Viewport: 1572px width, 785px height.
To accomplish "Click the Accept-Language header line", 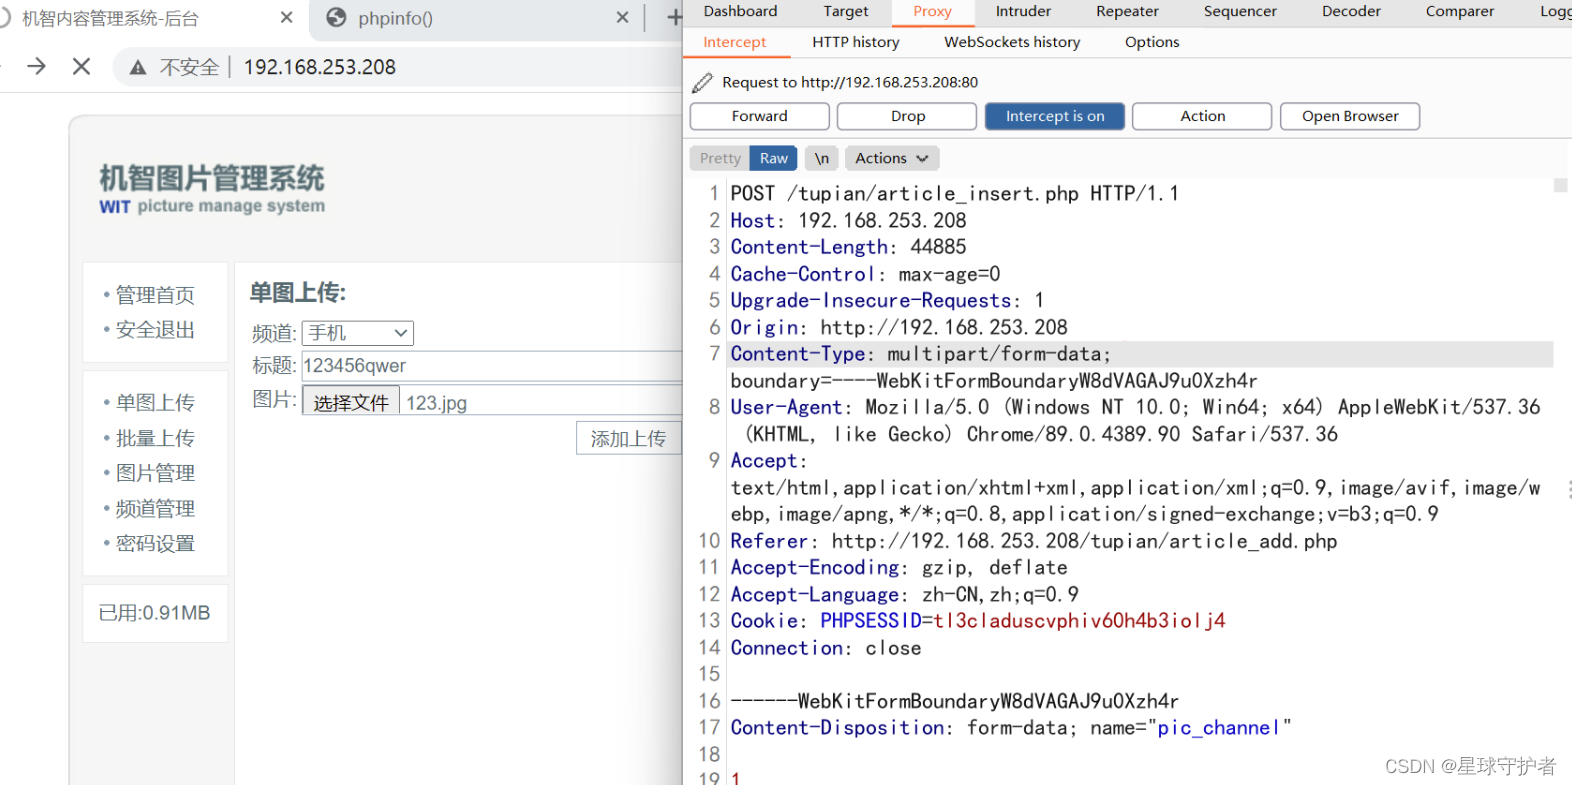I will 904,594.
